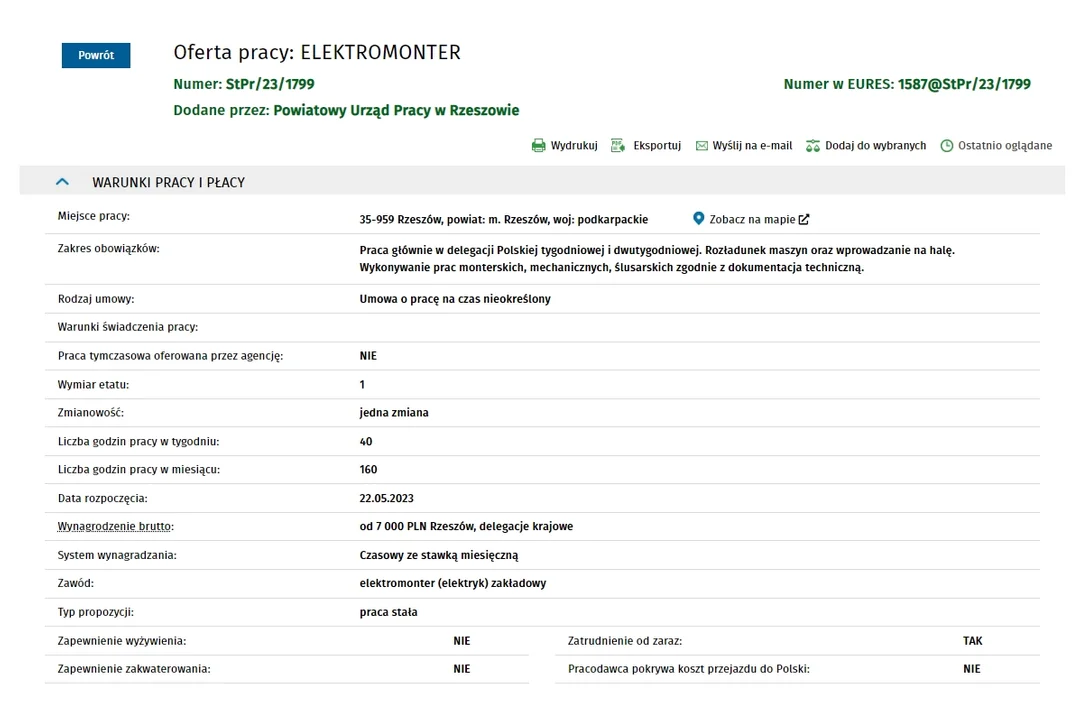
Task: Click the Powrót button
Action: pyautogui.click(x=96, y=55)
